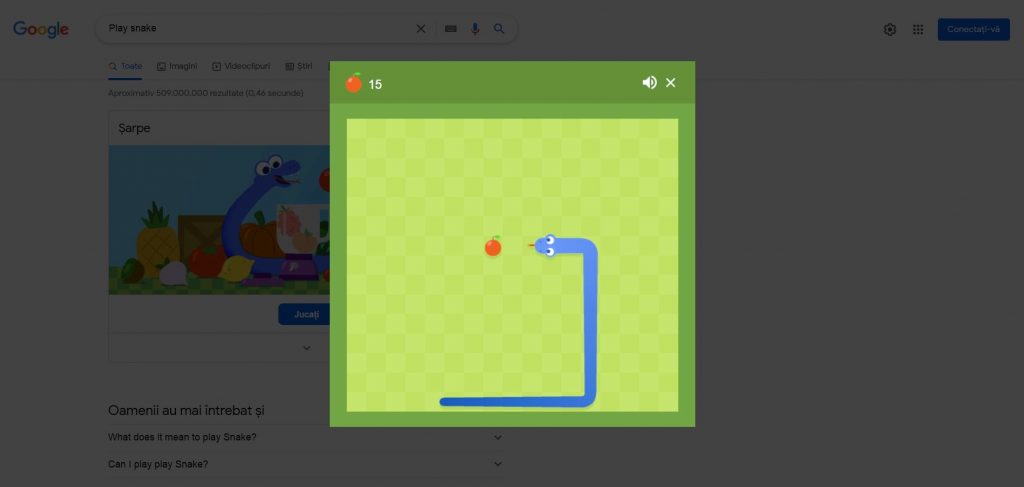The width and height of the screenshot is (1024, 487).
Task: Click the Șarpe game card thumbnail
Action: [219, 219]
